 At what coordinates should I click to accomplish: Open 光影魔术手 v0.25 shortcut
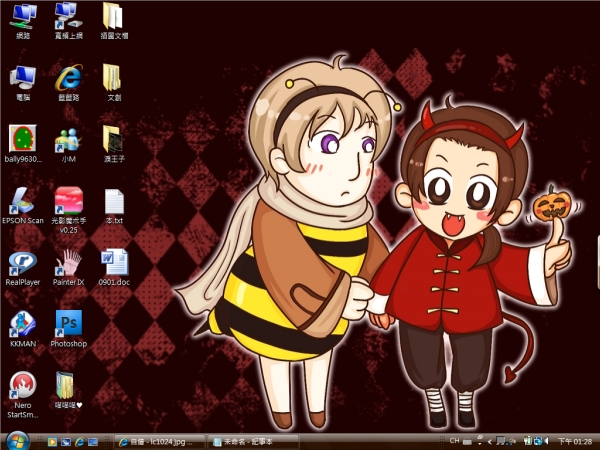(68, 210)
